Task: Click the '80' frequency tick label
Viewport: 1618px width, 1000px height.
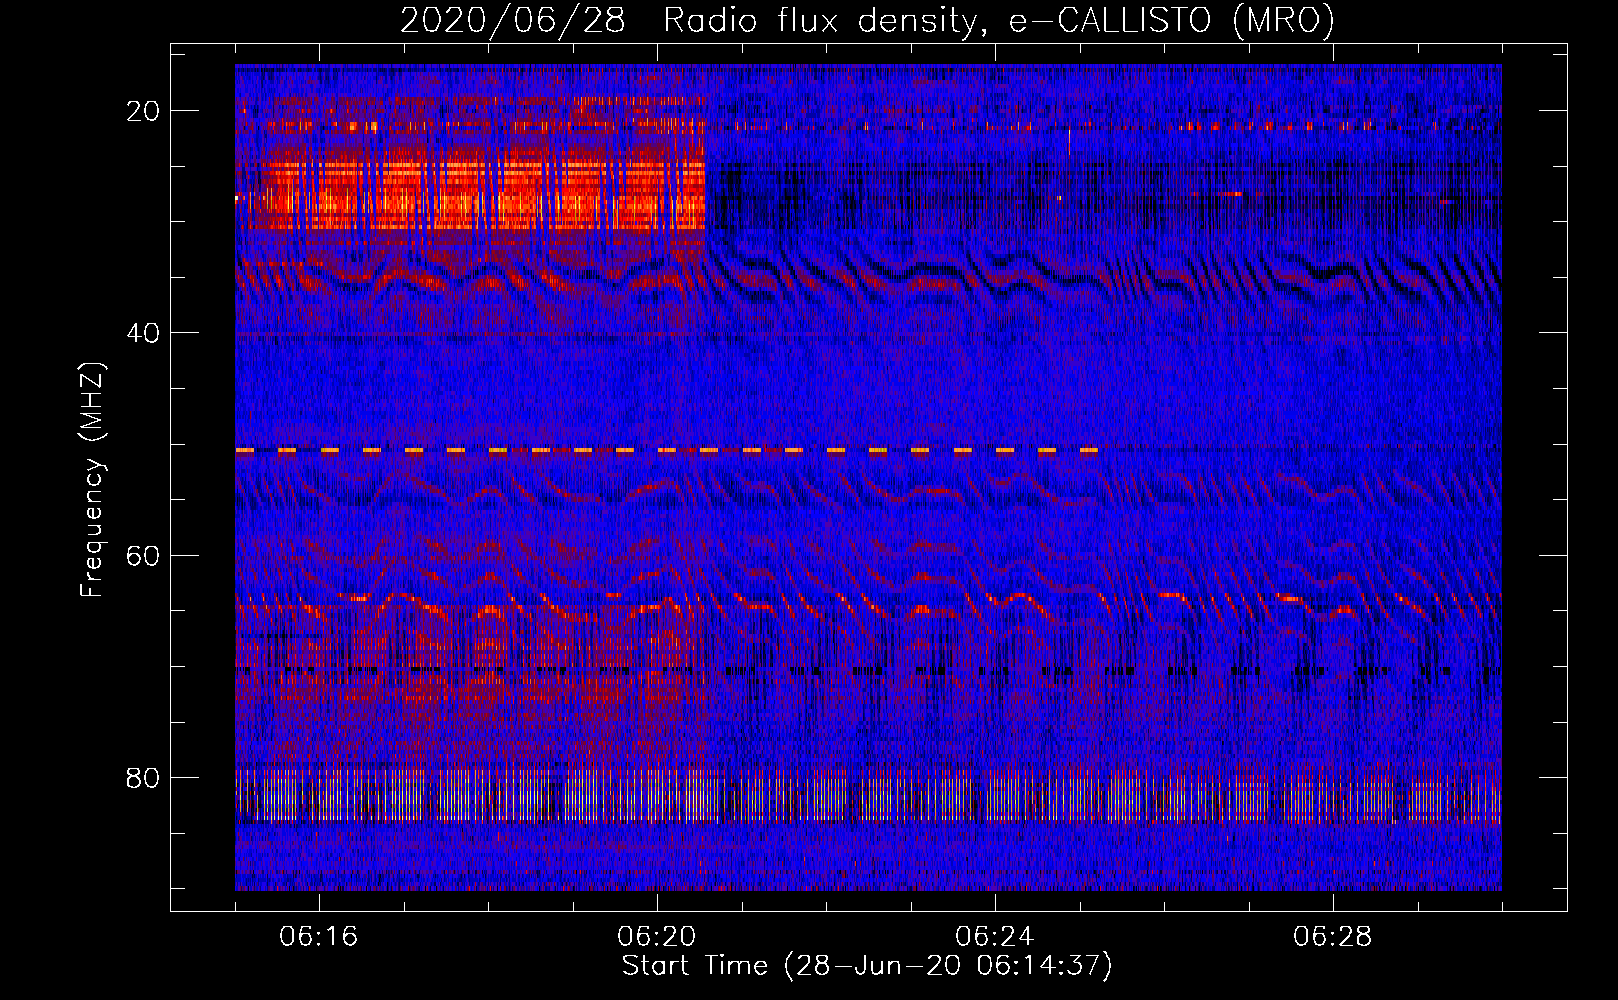Action: [143, 777]
